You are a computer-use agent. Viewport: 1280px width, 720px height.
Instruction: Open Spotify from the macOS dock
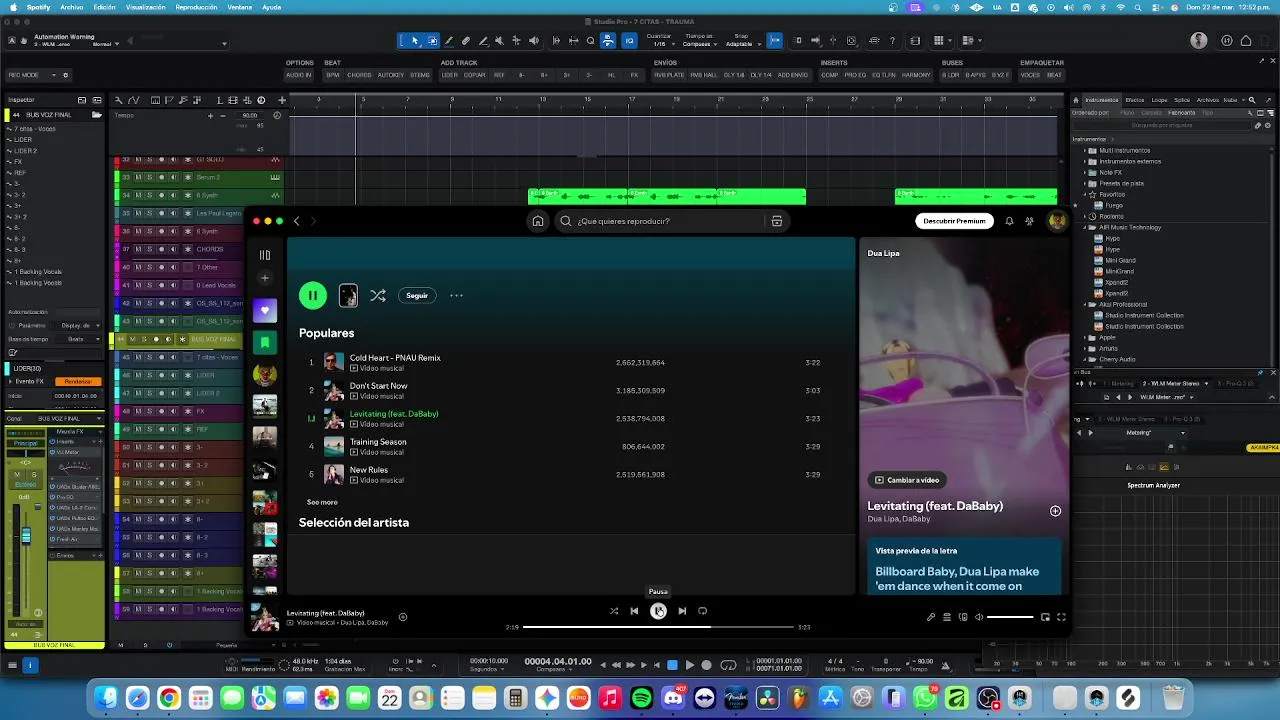click(x=642, y=697)
